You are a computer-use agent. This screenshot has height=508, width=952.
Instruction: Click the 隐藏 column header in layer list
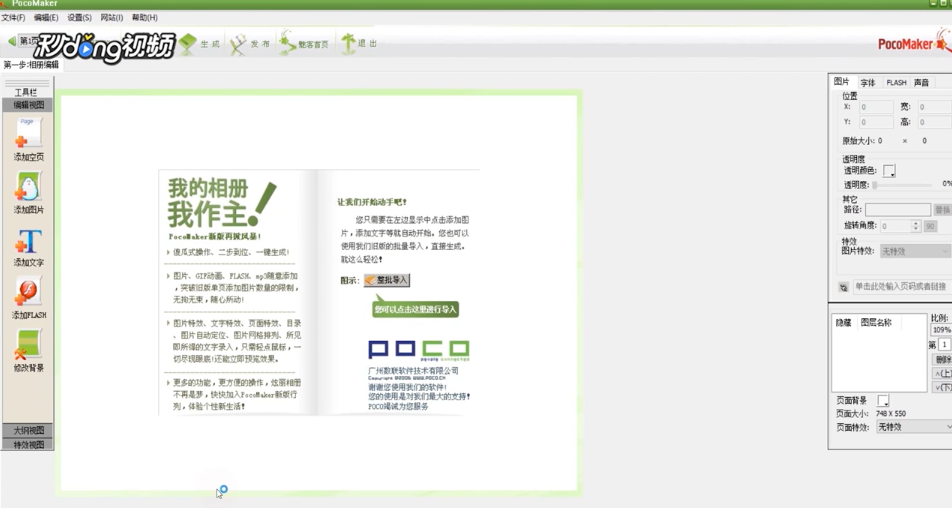pyautogui.click(x=843, y=323)
